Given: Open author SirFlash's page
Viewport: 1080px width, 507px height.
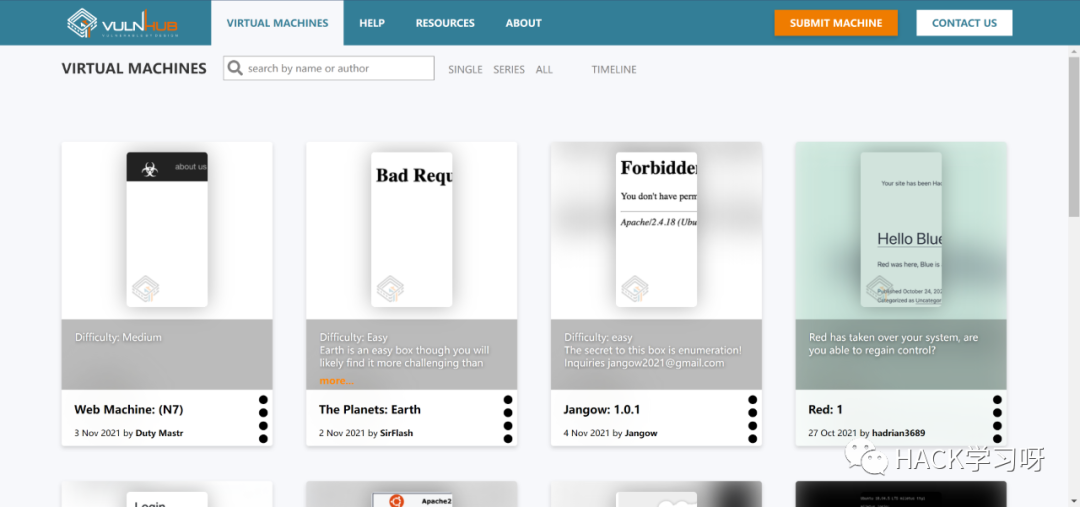Looking at the screenshot, I should click(x=396, y=433).
